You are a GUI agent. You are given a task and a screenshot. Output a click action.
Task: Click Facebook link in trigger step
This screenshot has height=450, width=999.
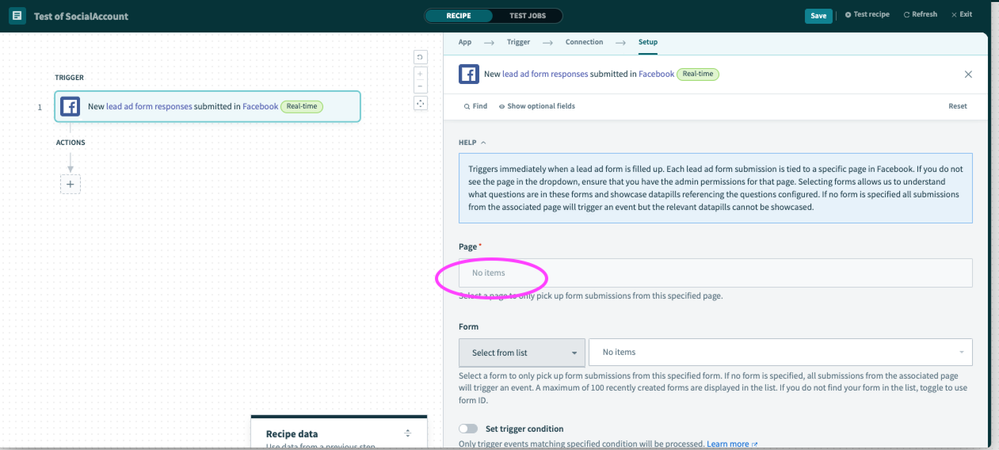[x=261, y=106]
